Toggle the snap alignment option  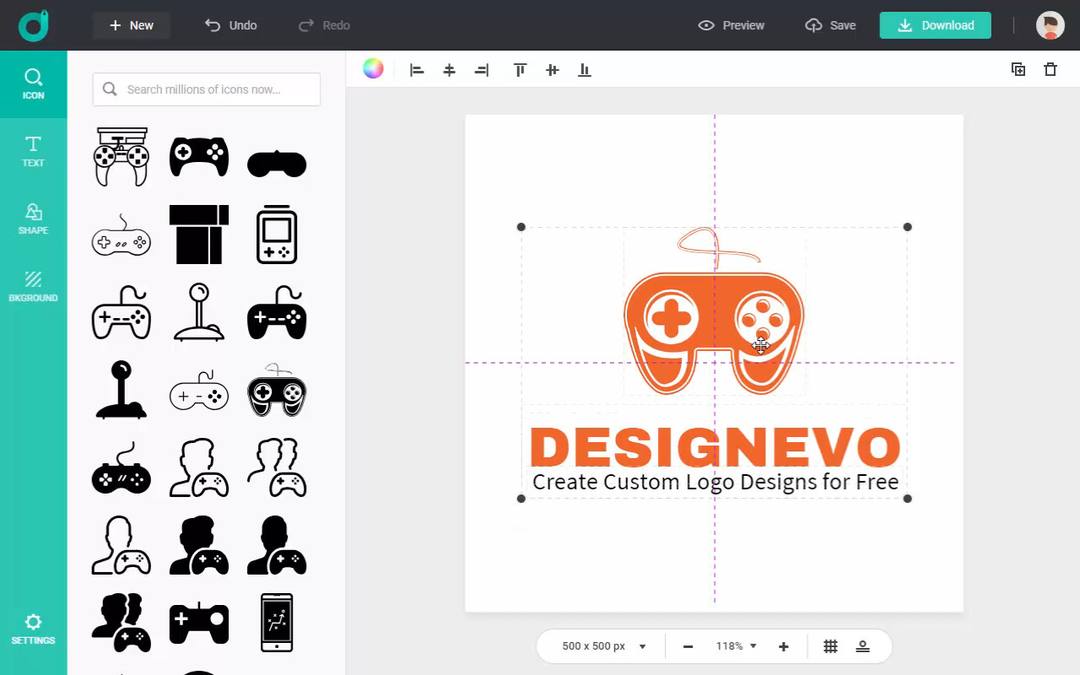coord(862,646)
